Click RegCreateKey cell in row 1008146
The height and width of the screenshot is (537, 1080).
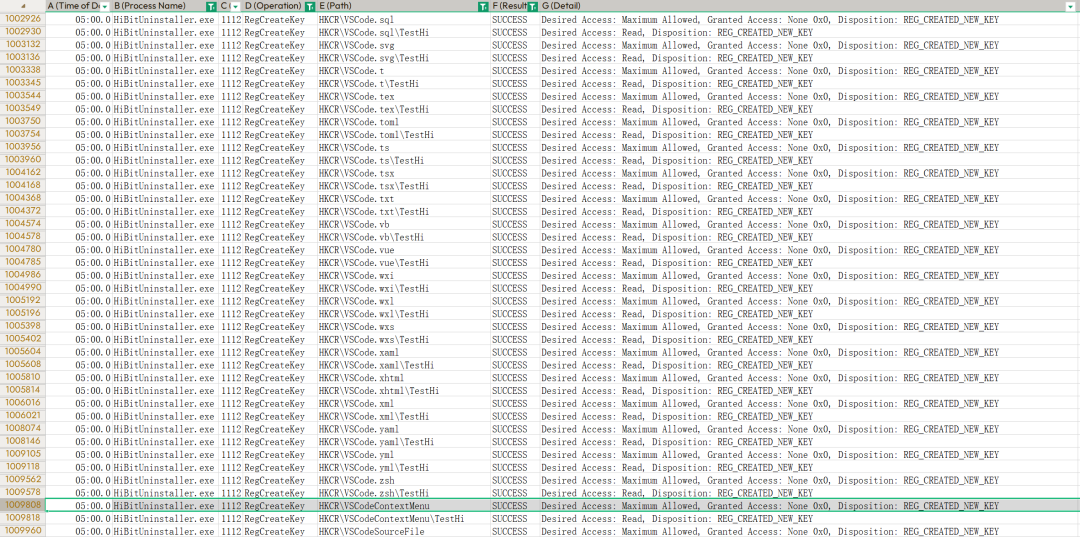pos(280,442)
